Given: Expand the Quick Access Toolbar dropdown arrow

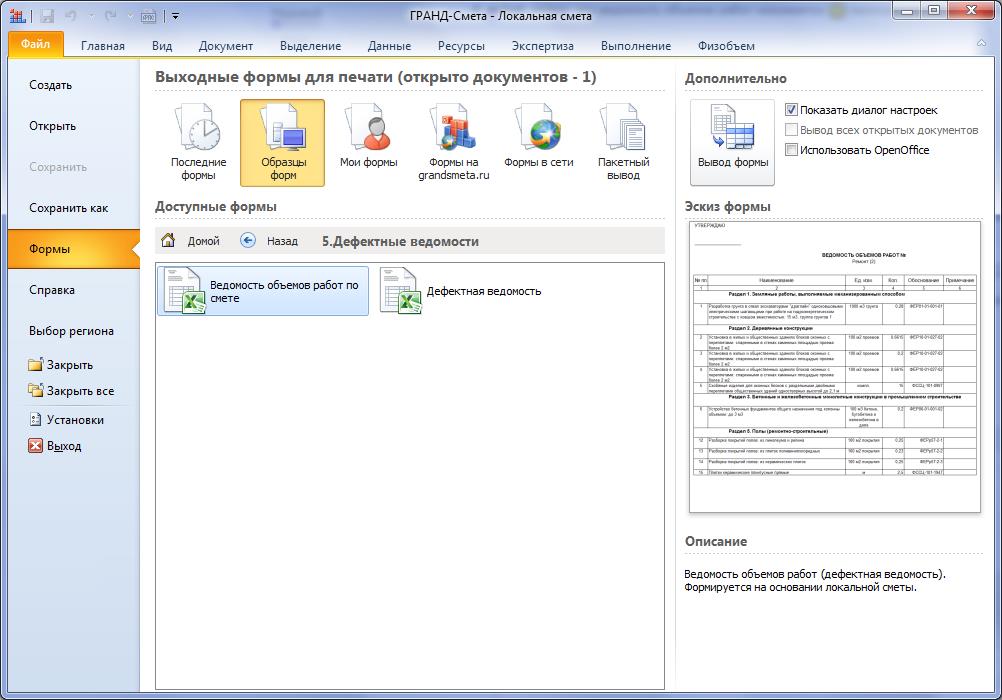Looking at the screenshot, I should click(176, 16).
